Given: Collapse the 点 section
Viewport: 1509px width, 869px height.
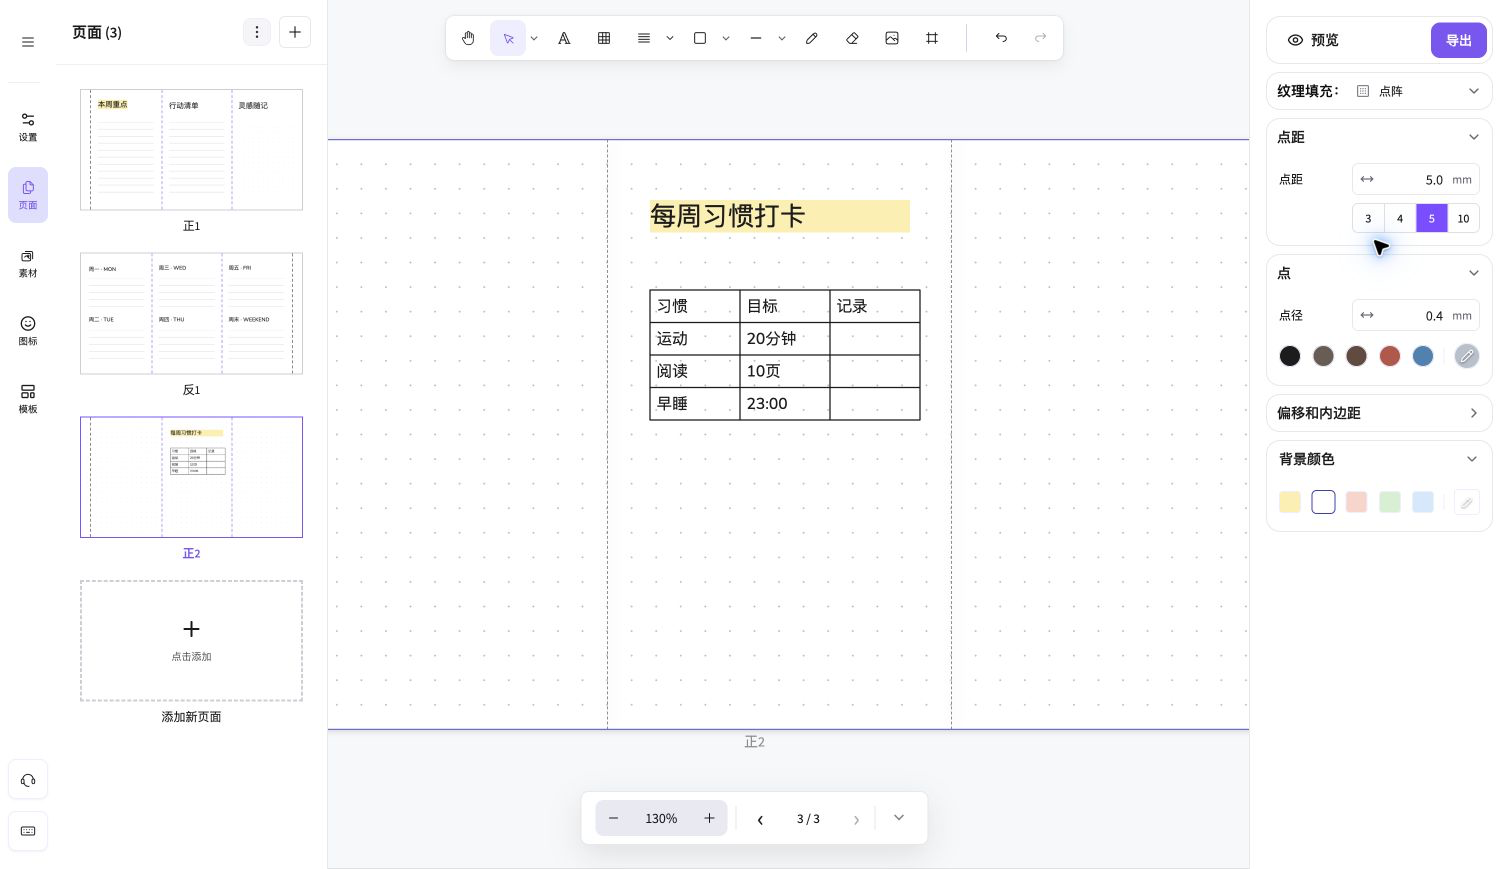Looking at the screenshot, I should [x=1473, y=273].
